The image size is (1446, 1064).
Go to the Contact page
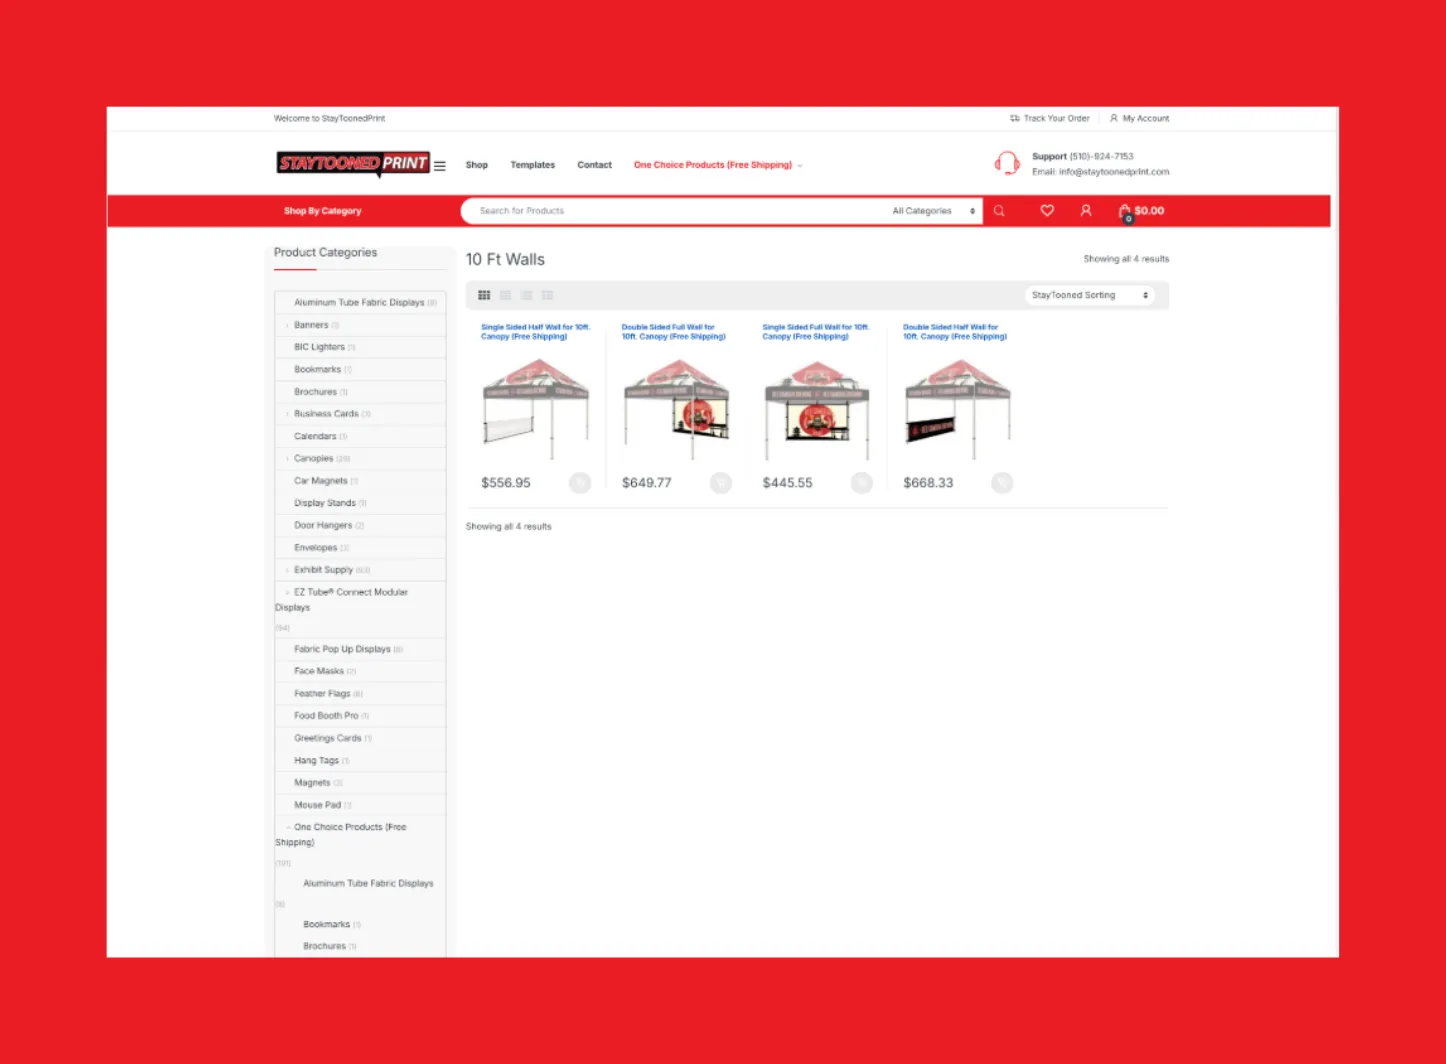(x=594, y=165)
